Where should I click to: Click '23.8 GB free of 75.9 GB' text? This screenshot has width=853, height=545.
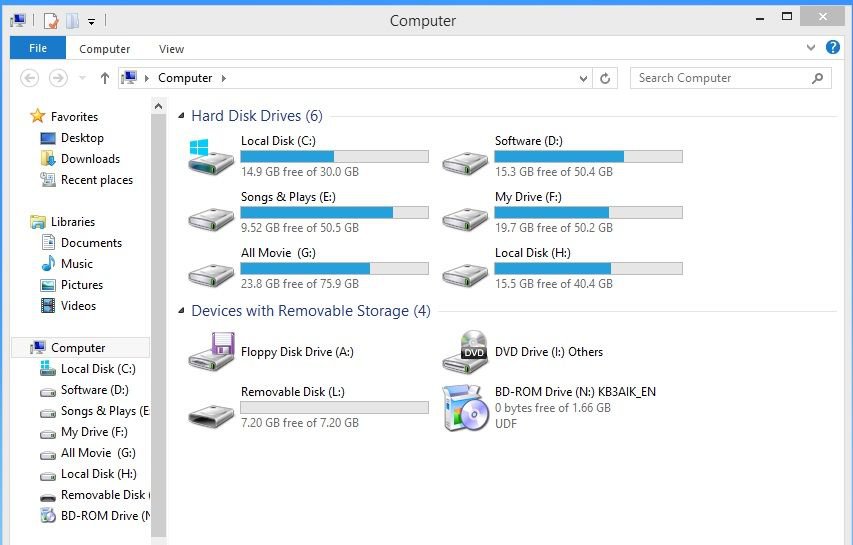pos(300,284)
